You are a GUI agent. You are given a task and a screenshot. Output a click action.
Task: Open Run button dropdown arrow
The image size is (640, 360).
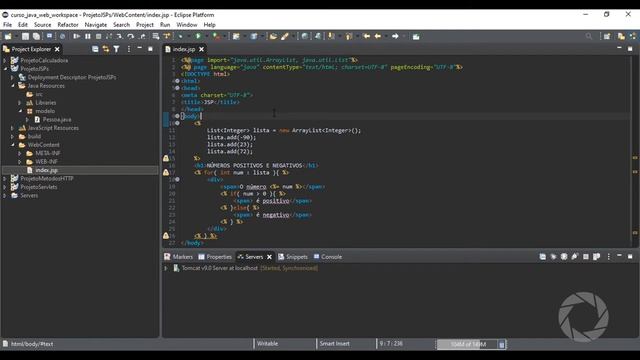tap(207, 36)
